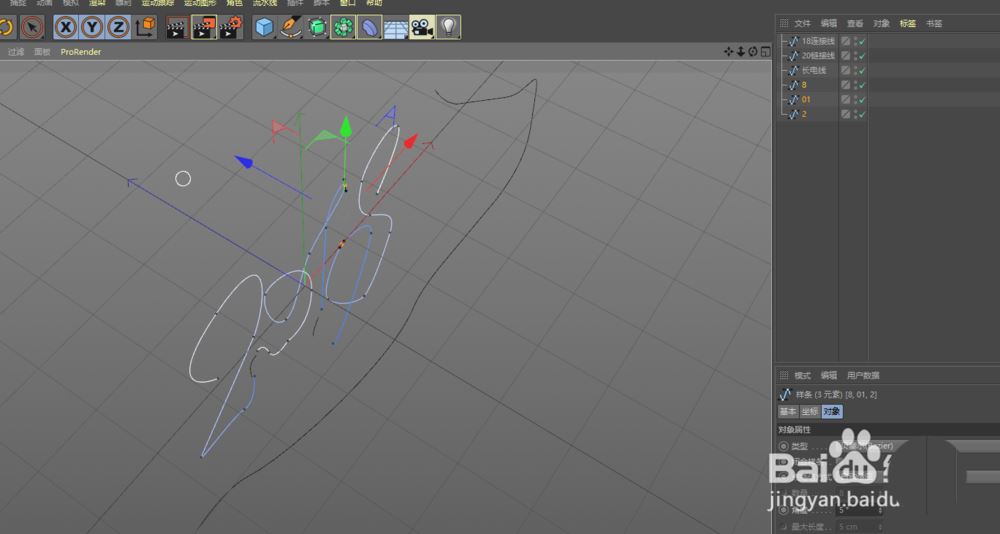Switch to the 坐标 attribute tab
Screen dimensions: 1000x534
[810, 412]
